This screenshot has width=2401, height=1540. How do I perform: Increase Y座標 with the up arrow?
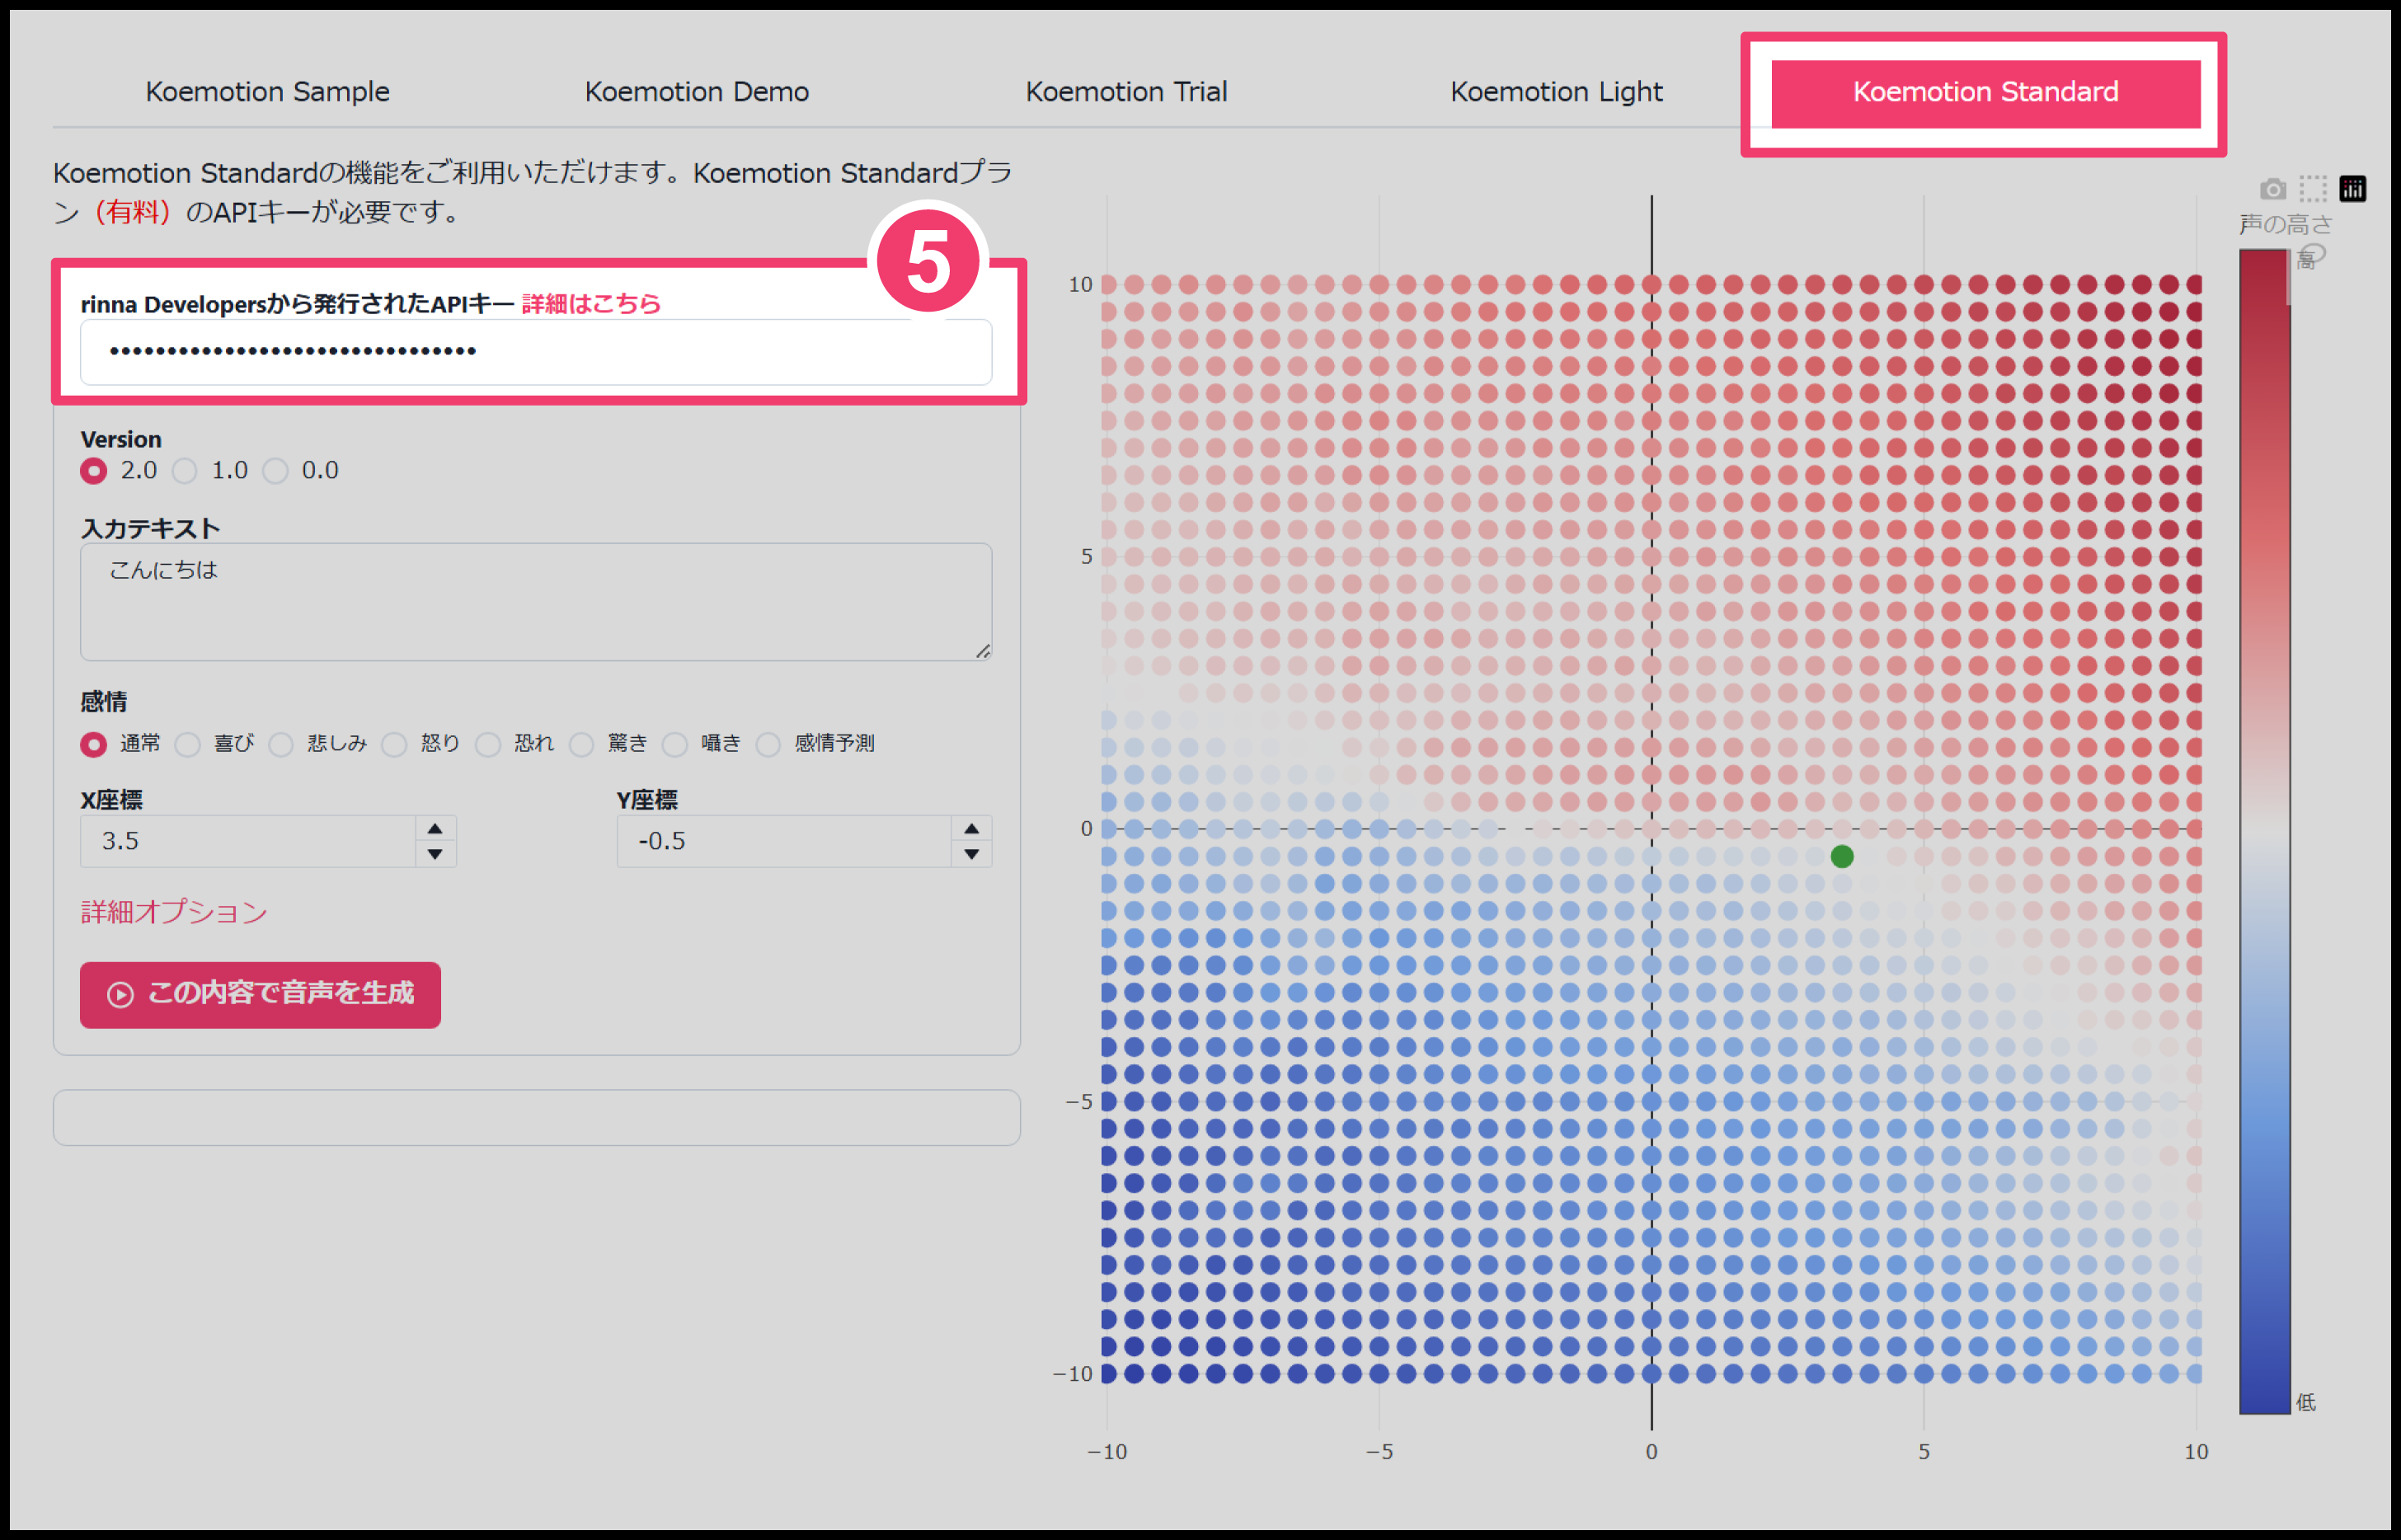[971, 829]
